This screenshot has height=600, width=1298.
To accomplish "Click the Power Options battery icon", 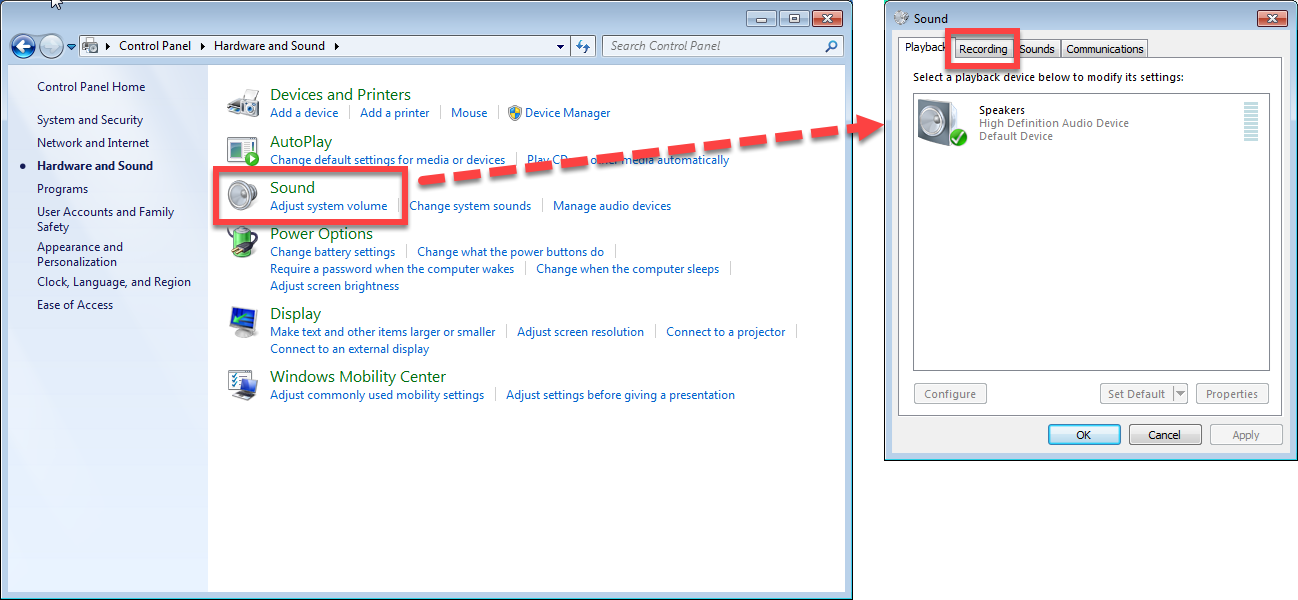I will pyautogui.click(x=243, y=241).
